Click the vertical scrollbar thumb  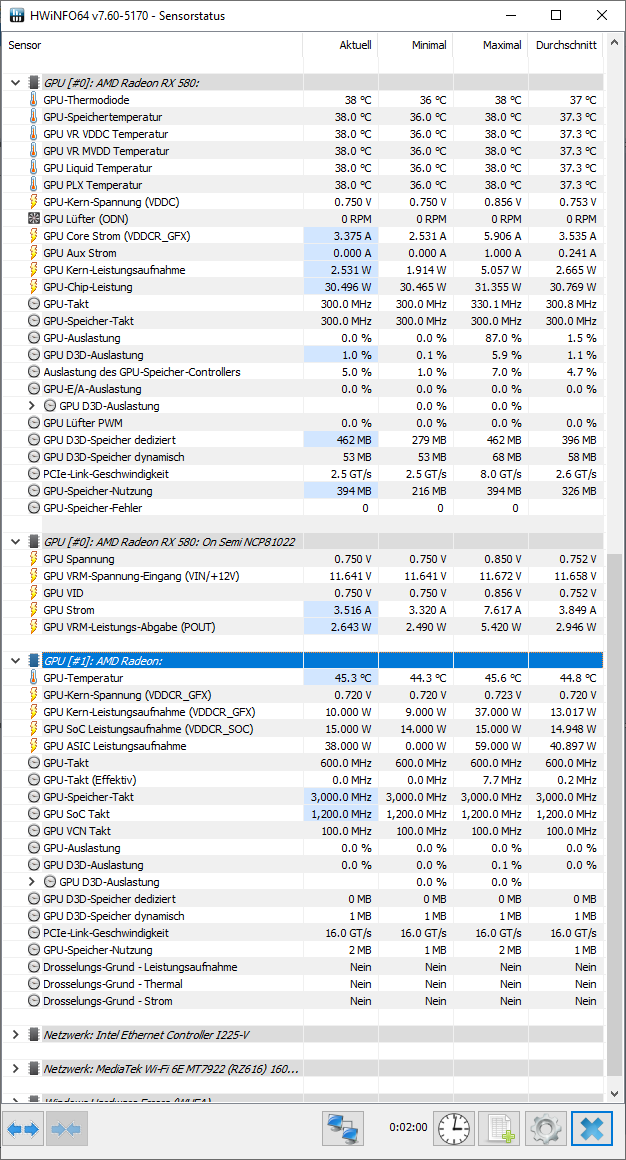pos(614,815)
